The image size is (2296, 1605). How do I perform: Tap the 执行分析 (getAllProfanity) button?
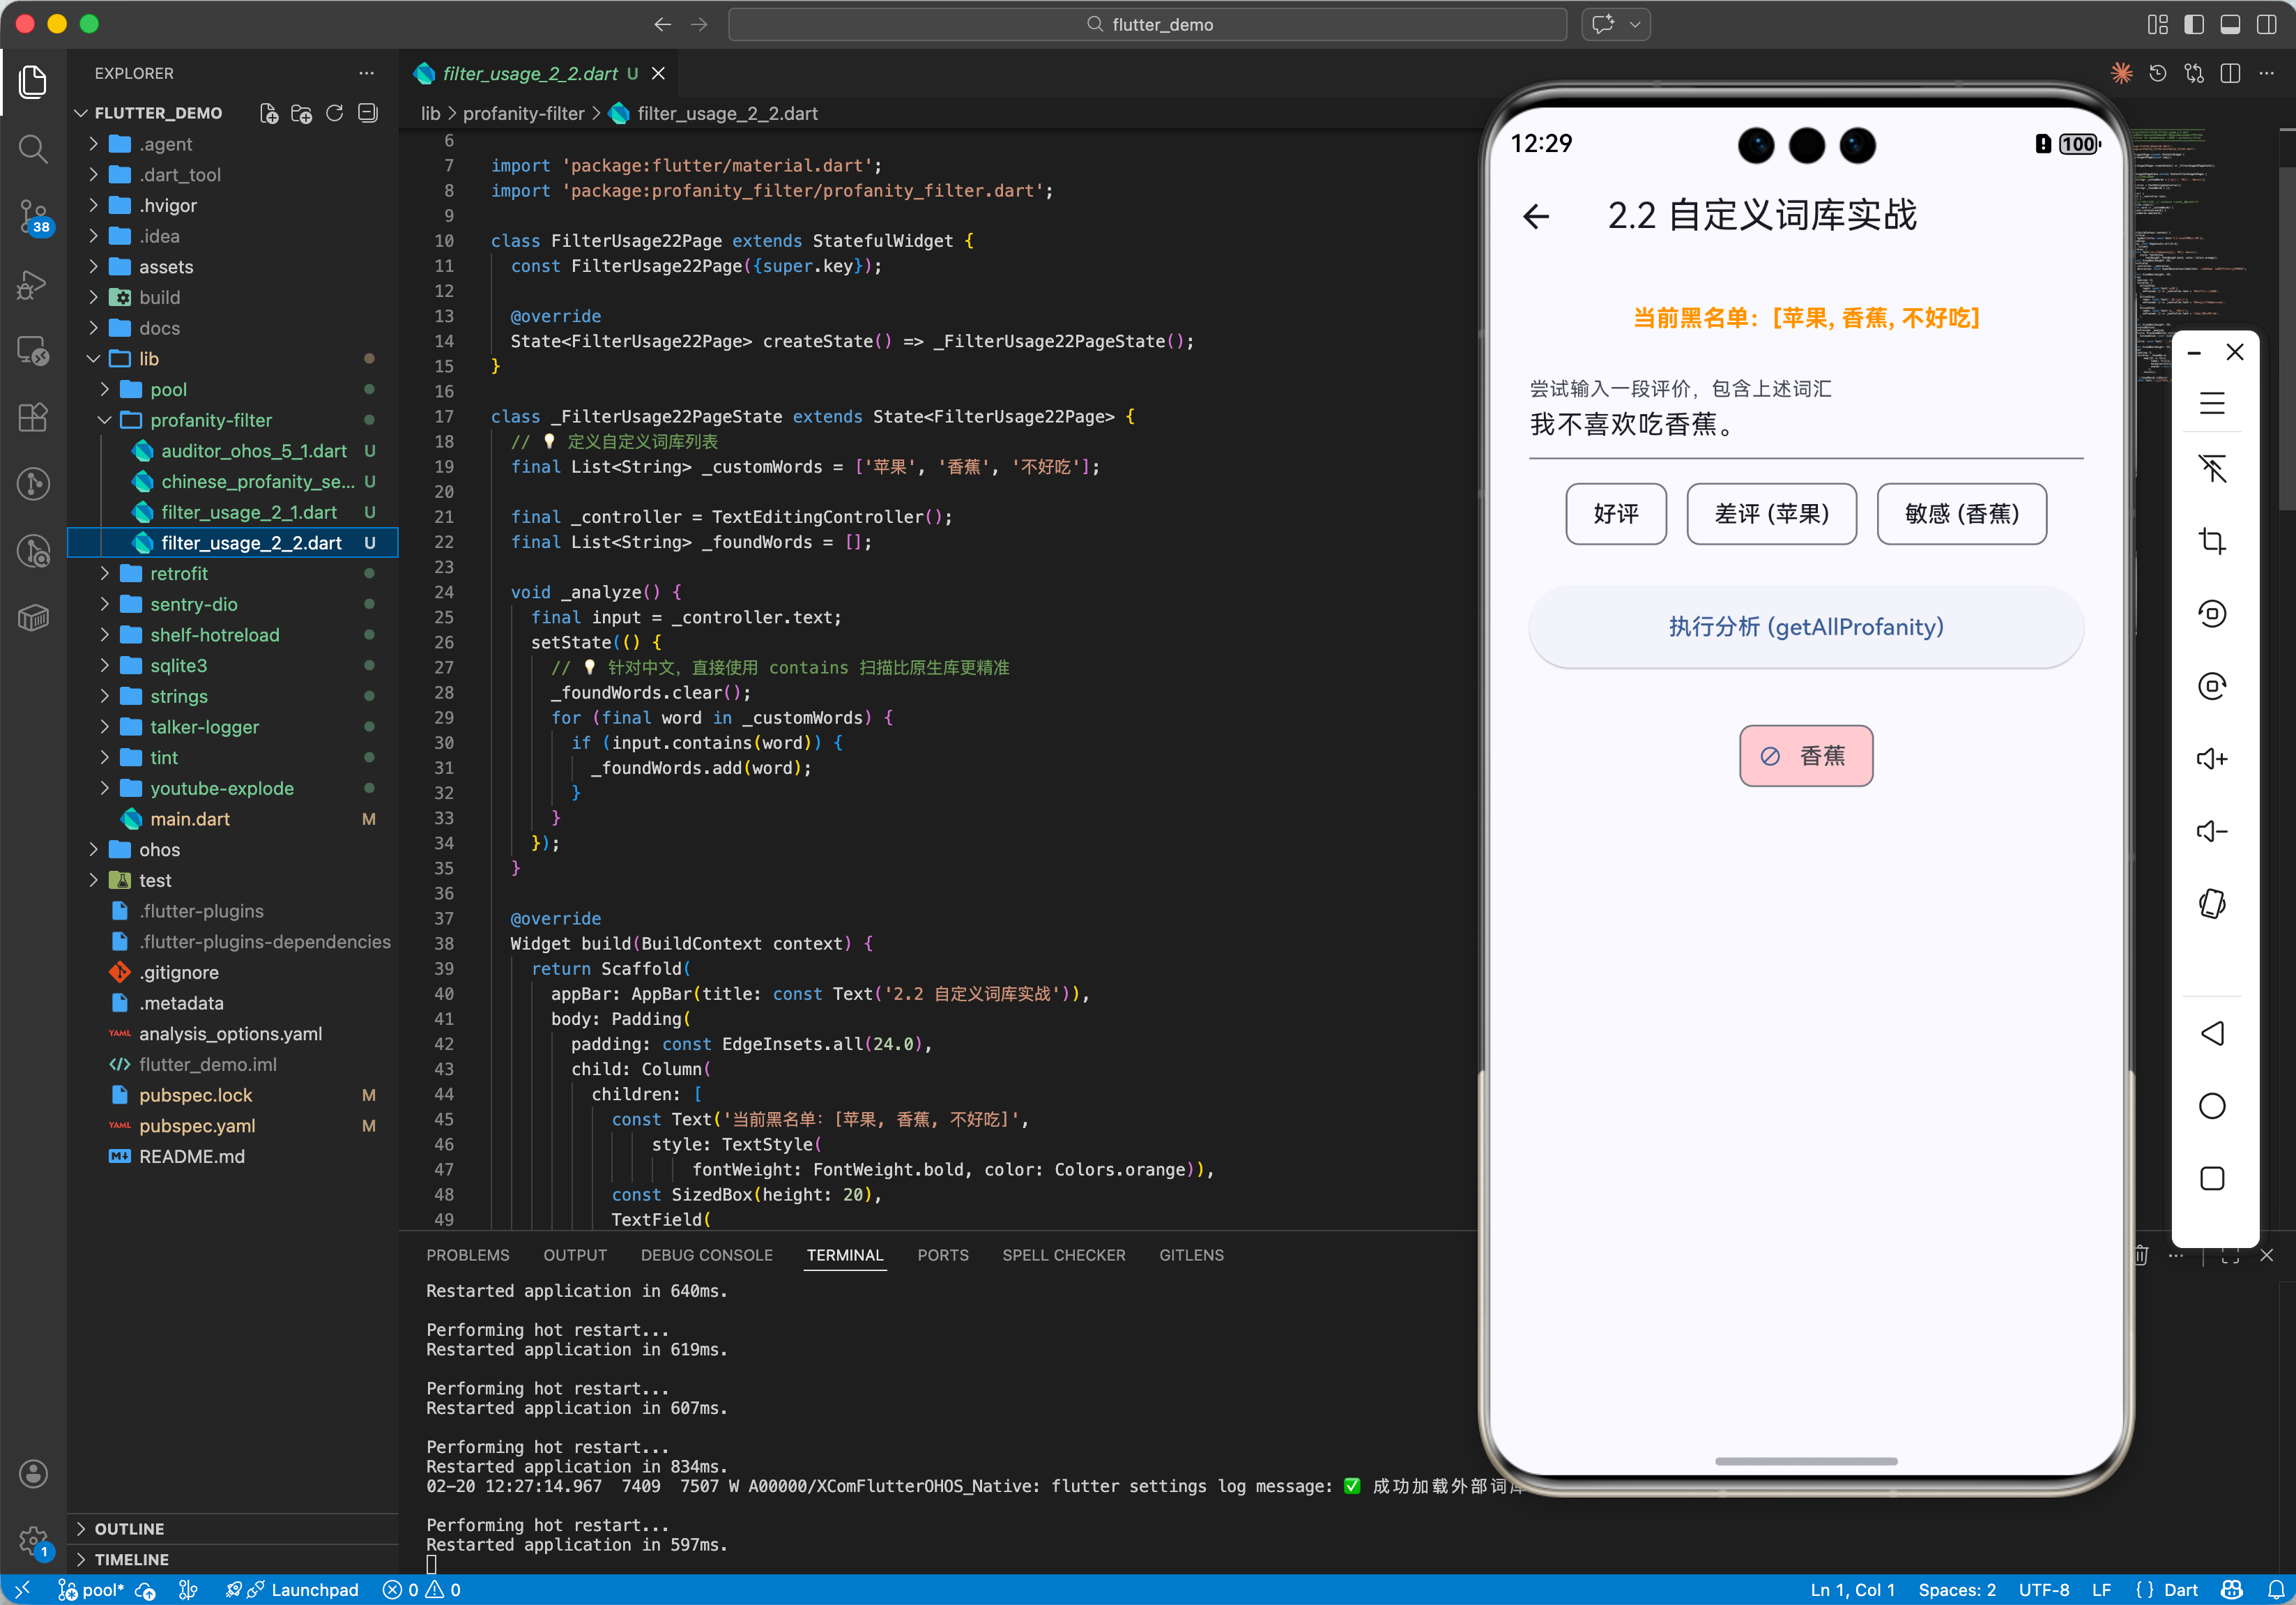pos(1805,627)
